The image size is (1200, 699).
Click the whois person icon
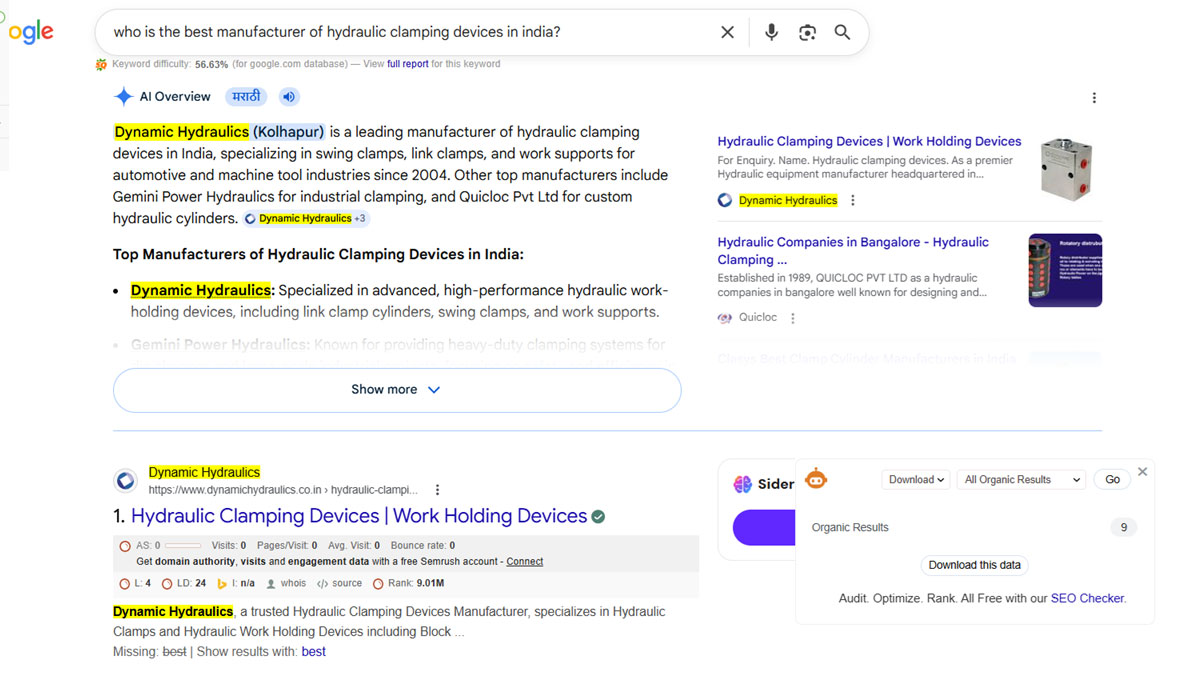coord(271,584)
